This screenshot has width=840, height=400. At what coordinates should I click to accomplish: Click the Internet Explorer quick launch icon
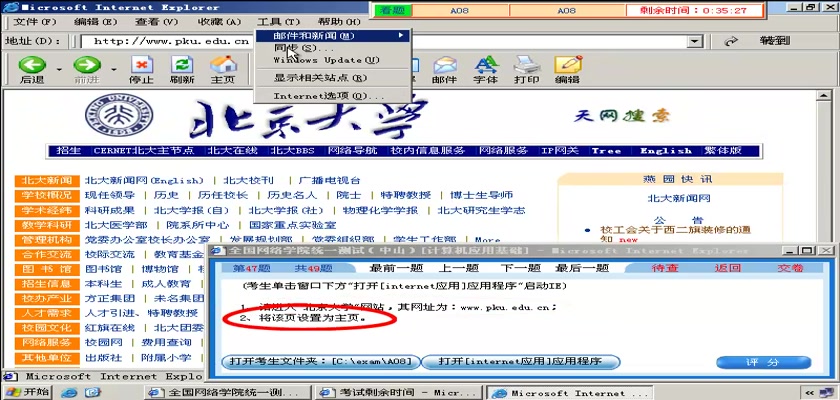69,392
